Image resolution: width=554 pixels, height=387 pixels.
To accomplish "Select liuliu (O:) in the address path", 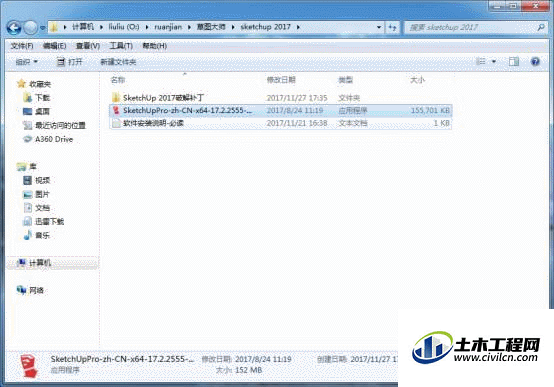I will point(124,27).
